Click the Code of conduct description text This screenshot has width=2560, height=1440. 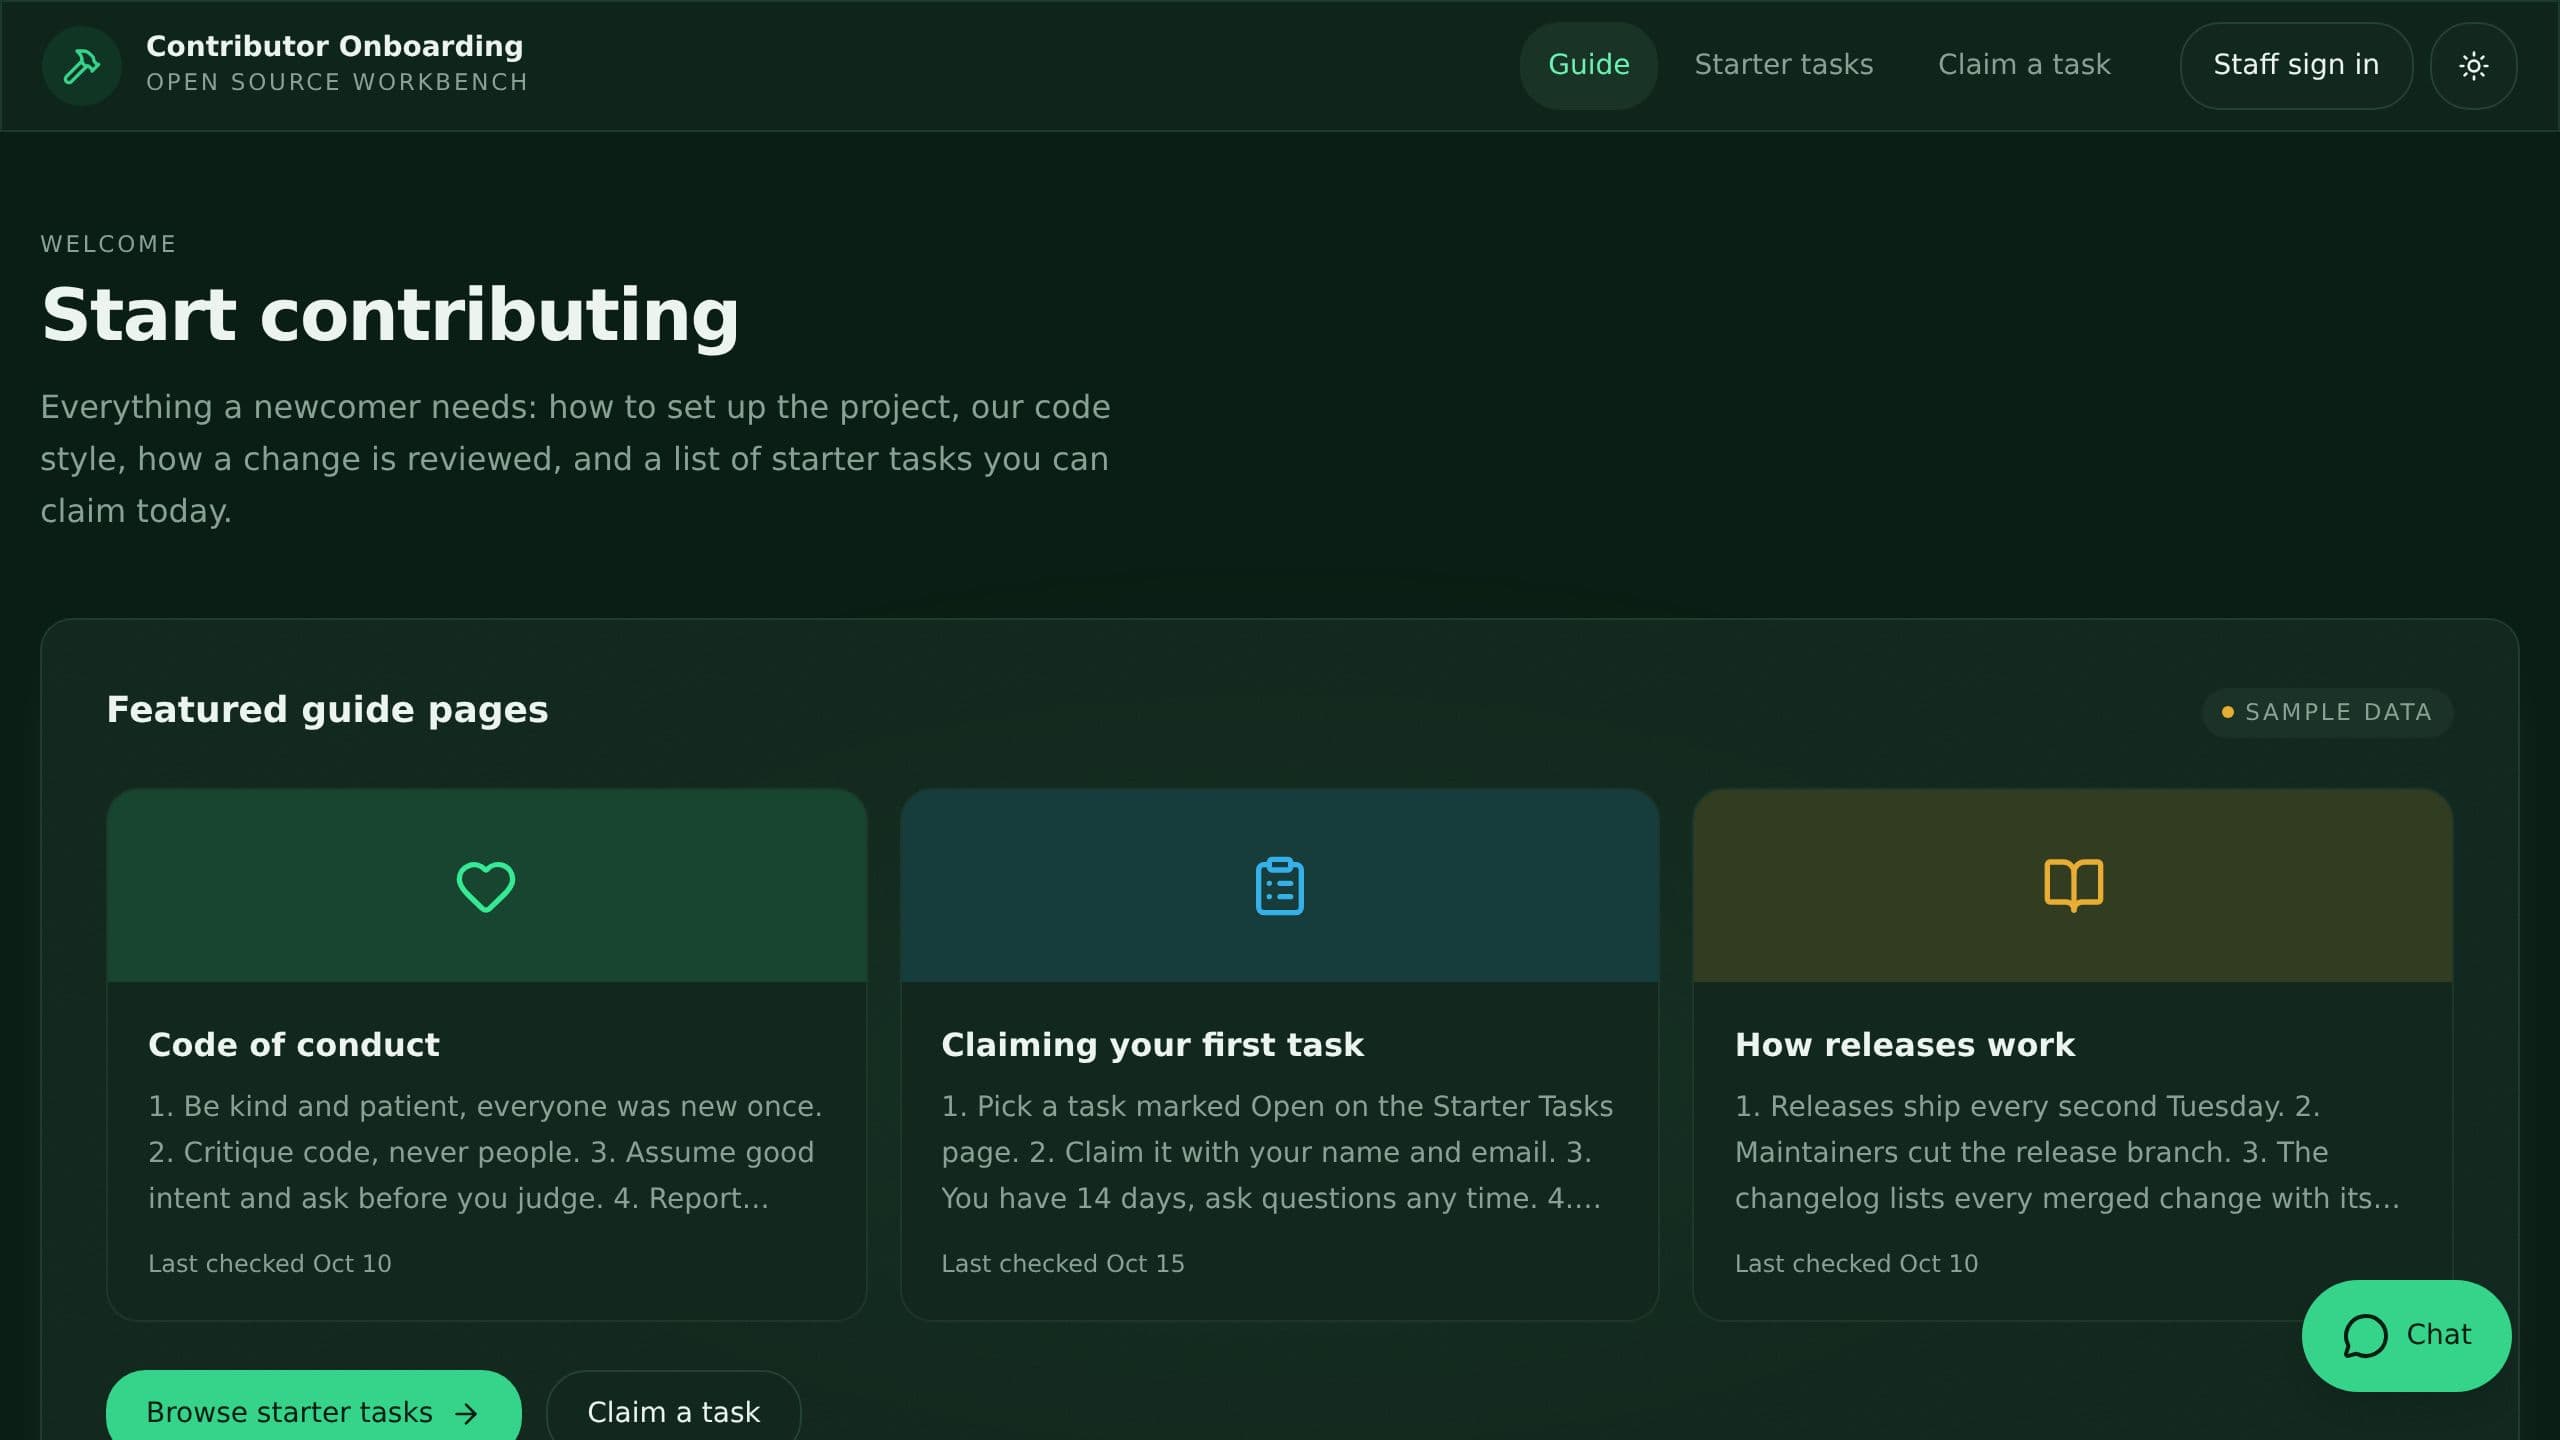click(485, 1152)
